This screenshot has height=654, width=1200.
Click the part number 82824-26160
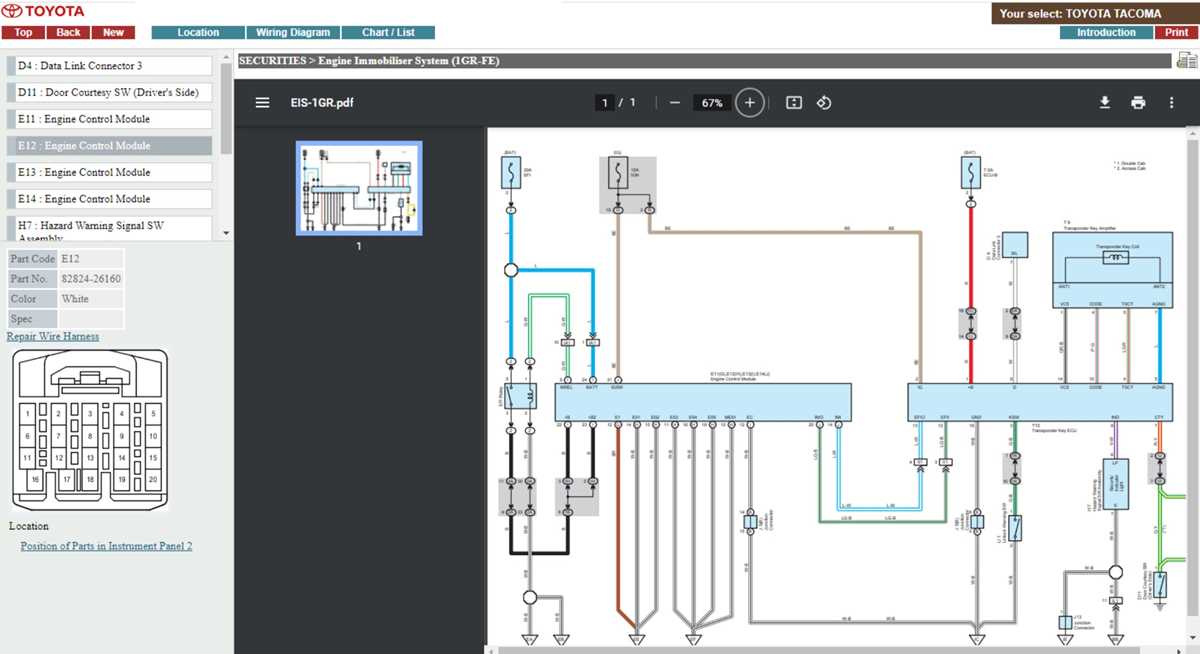point(91,279)
